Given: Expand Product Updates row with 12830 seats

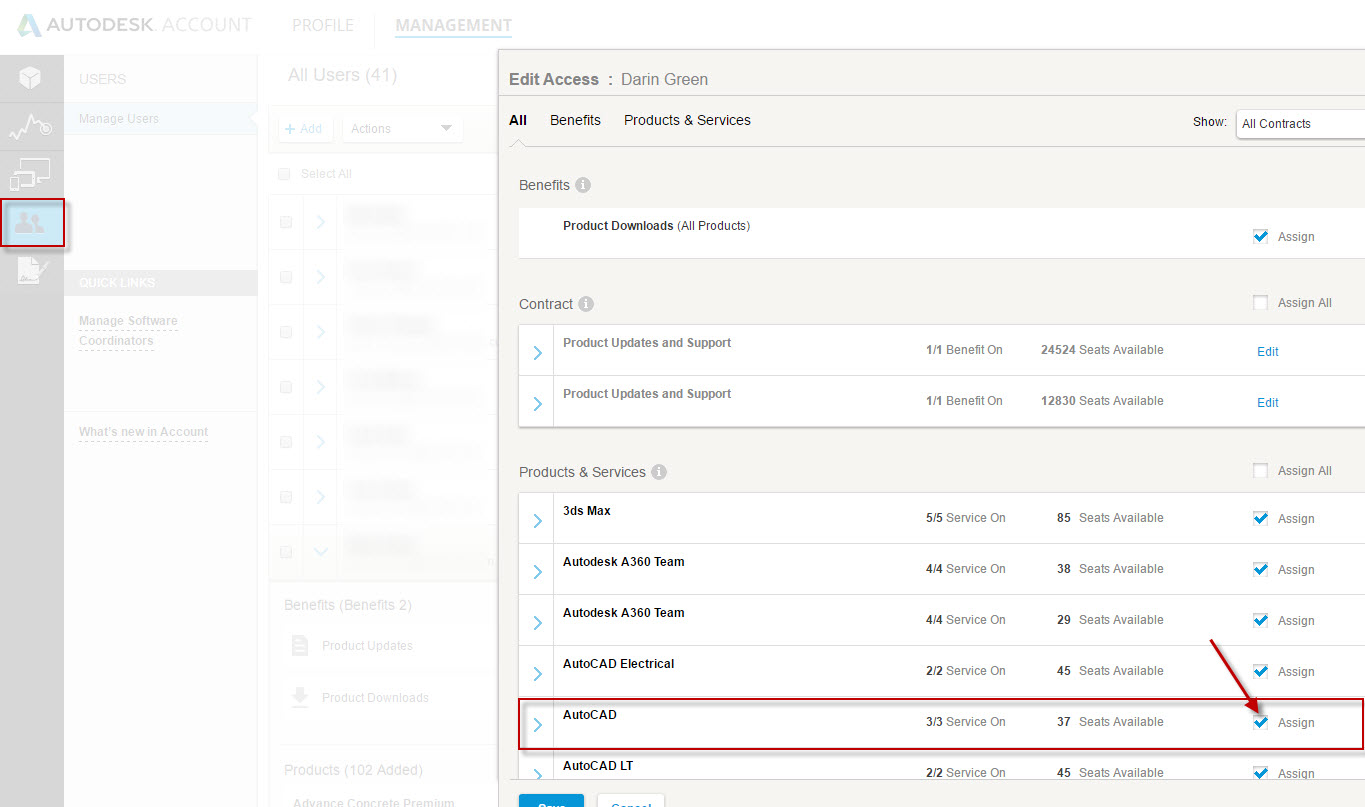Looking at the screenshot, I should [537, 403].
